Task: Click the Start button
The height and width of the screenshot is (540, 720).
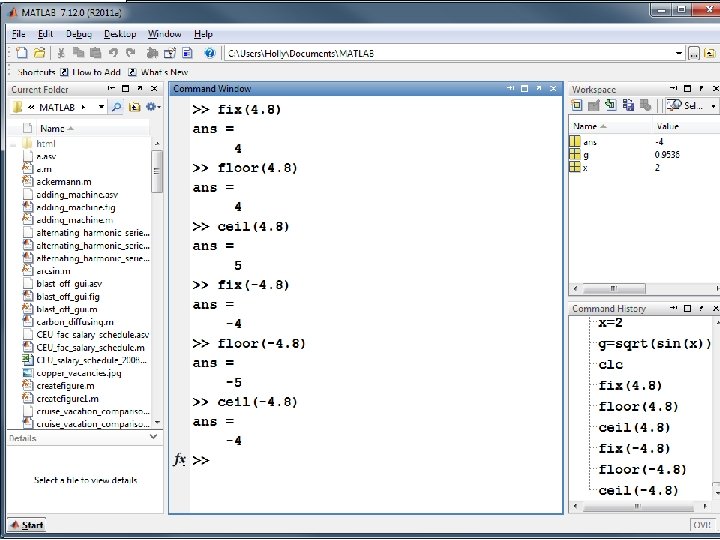Action: coord(27,525)
